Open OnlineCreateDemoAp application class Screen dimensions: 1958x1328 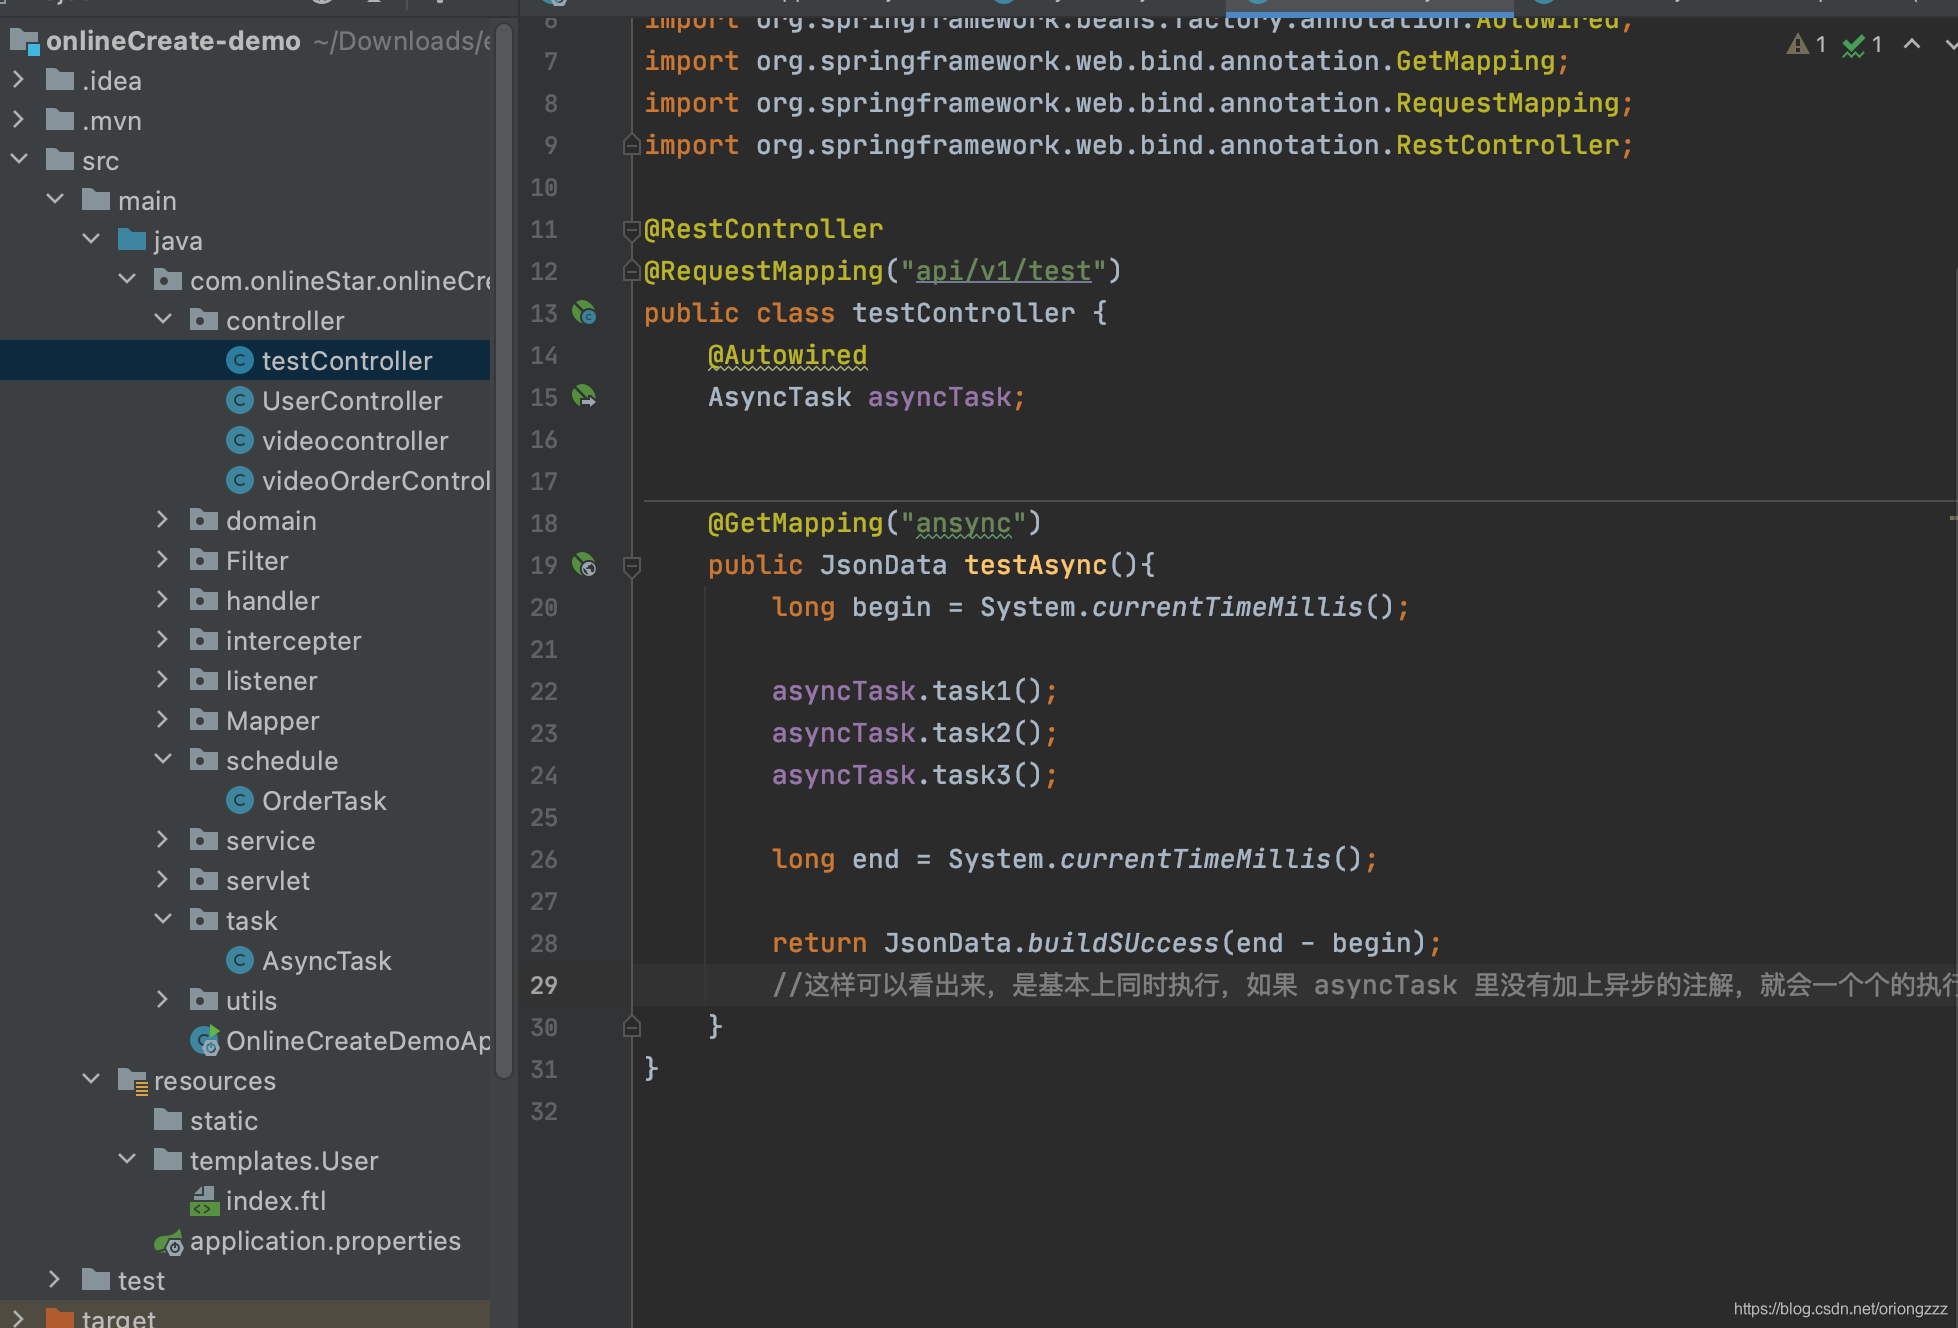click(x=358, y=1041)
